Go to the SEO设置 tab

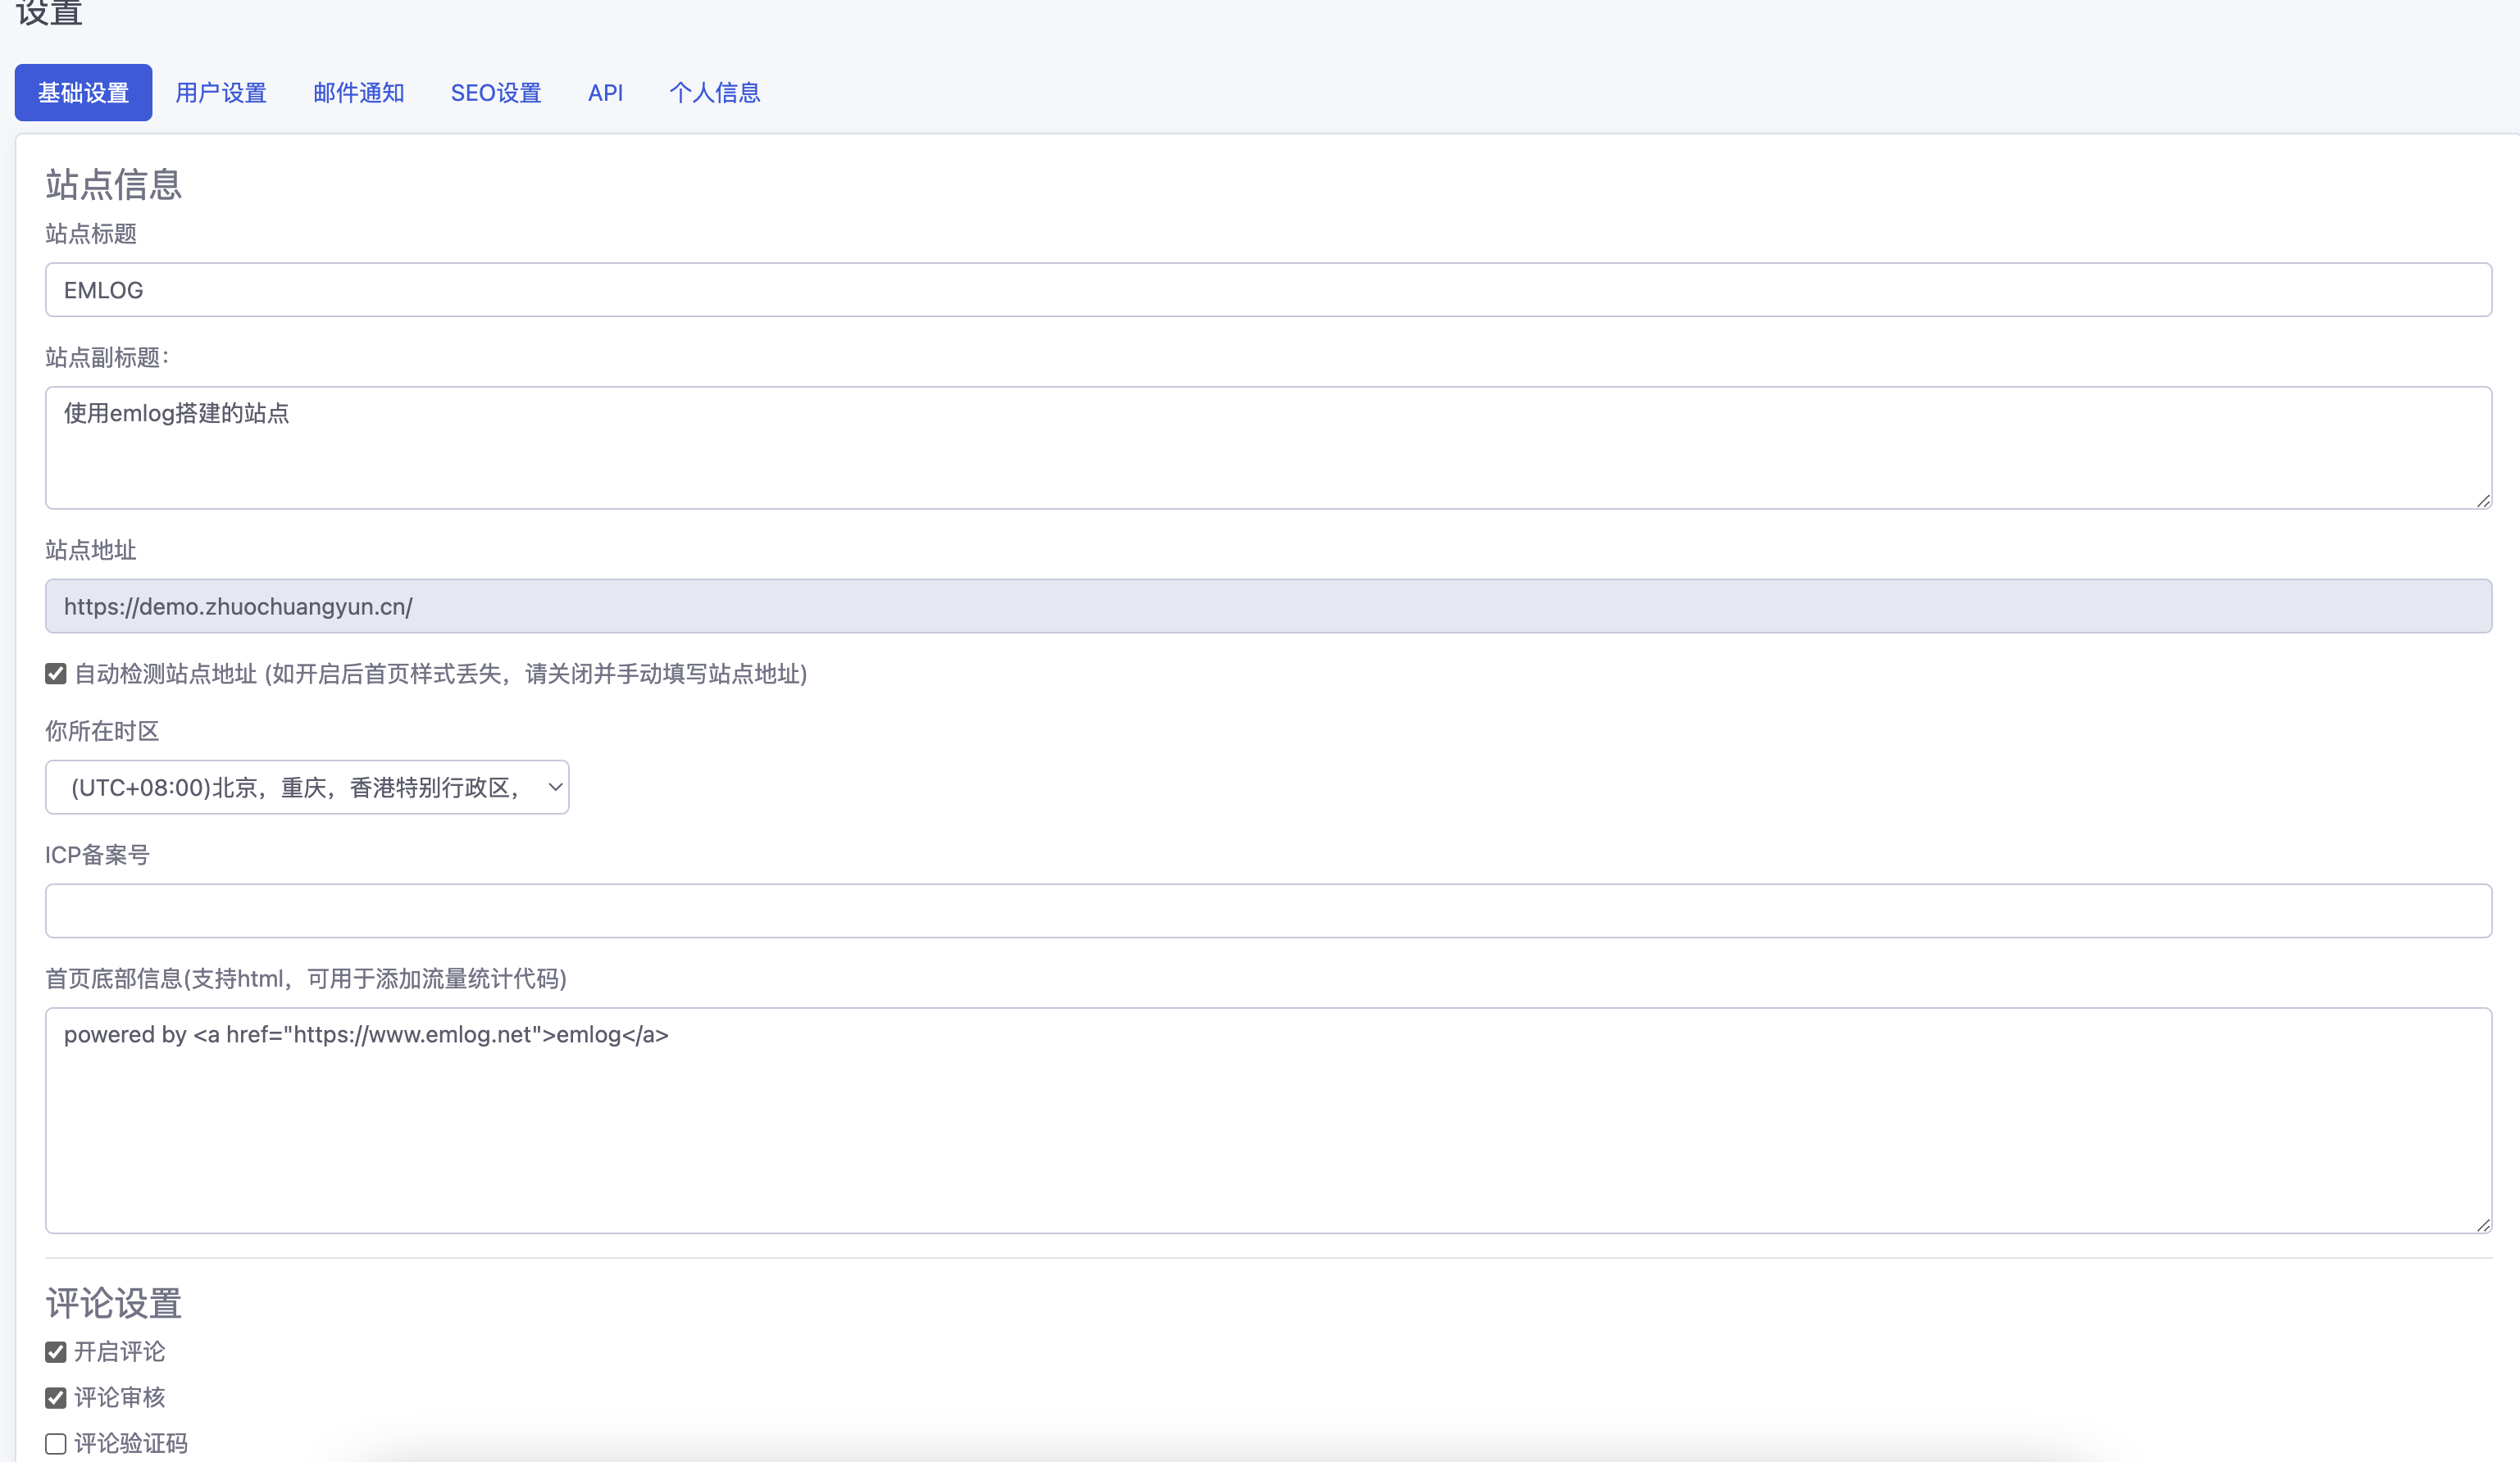(x=496, y=93)
